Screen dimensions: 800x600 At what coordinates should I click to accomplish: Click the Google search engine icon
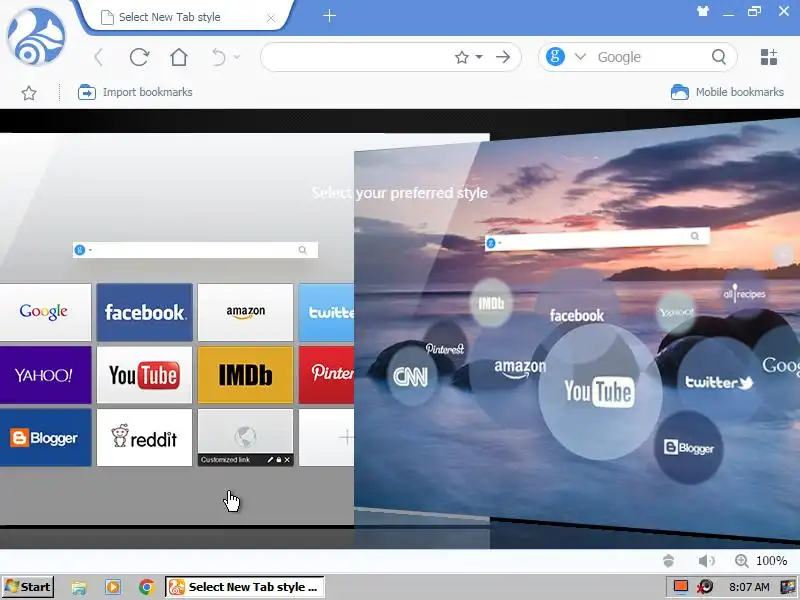click(x=555, y=56)
